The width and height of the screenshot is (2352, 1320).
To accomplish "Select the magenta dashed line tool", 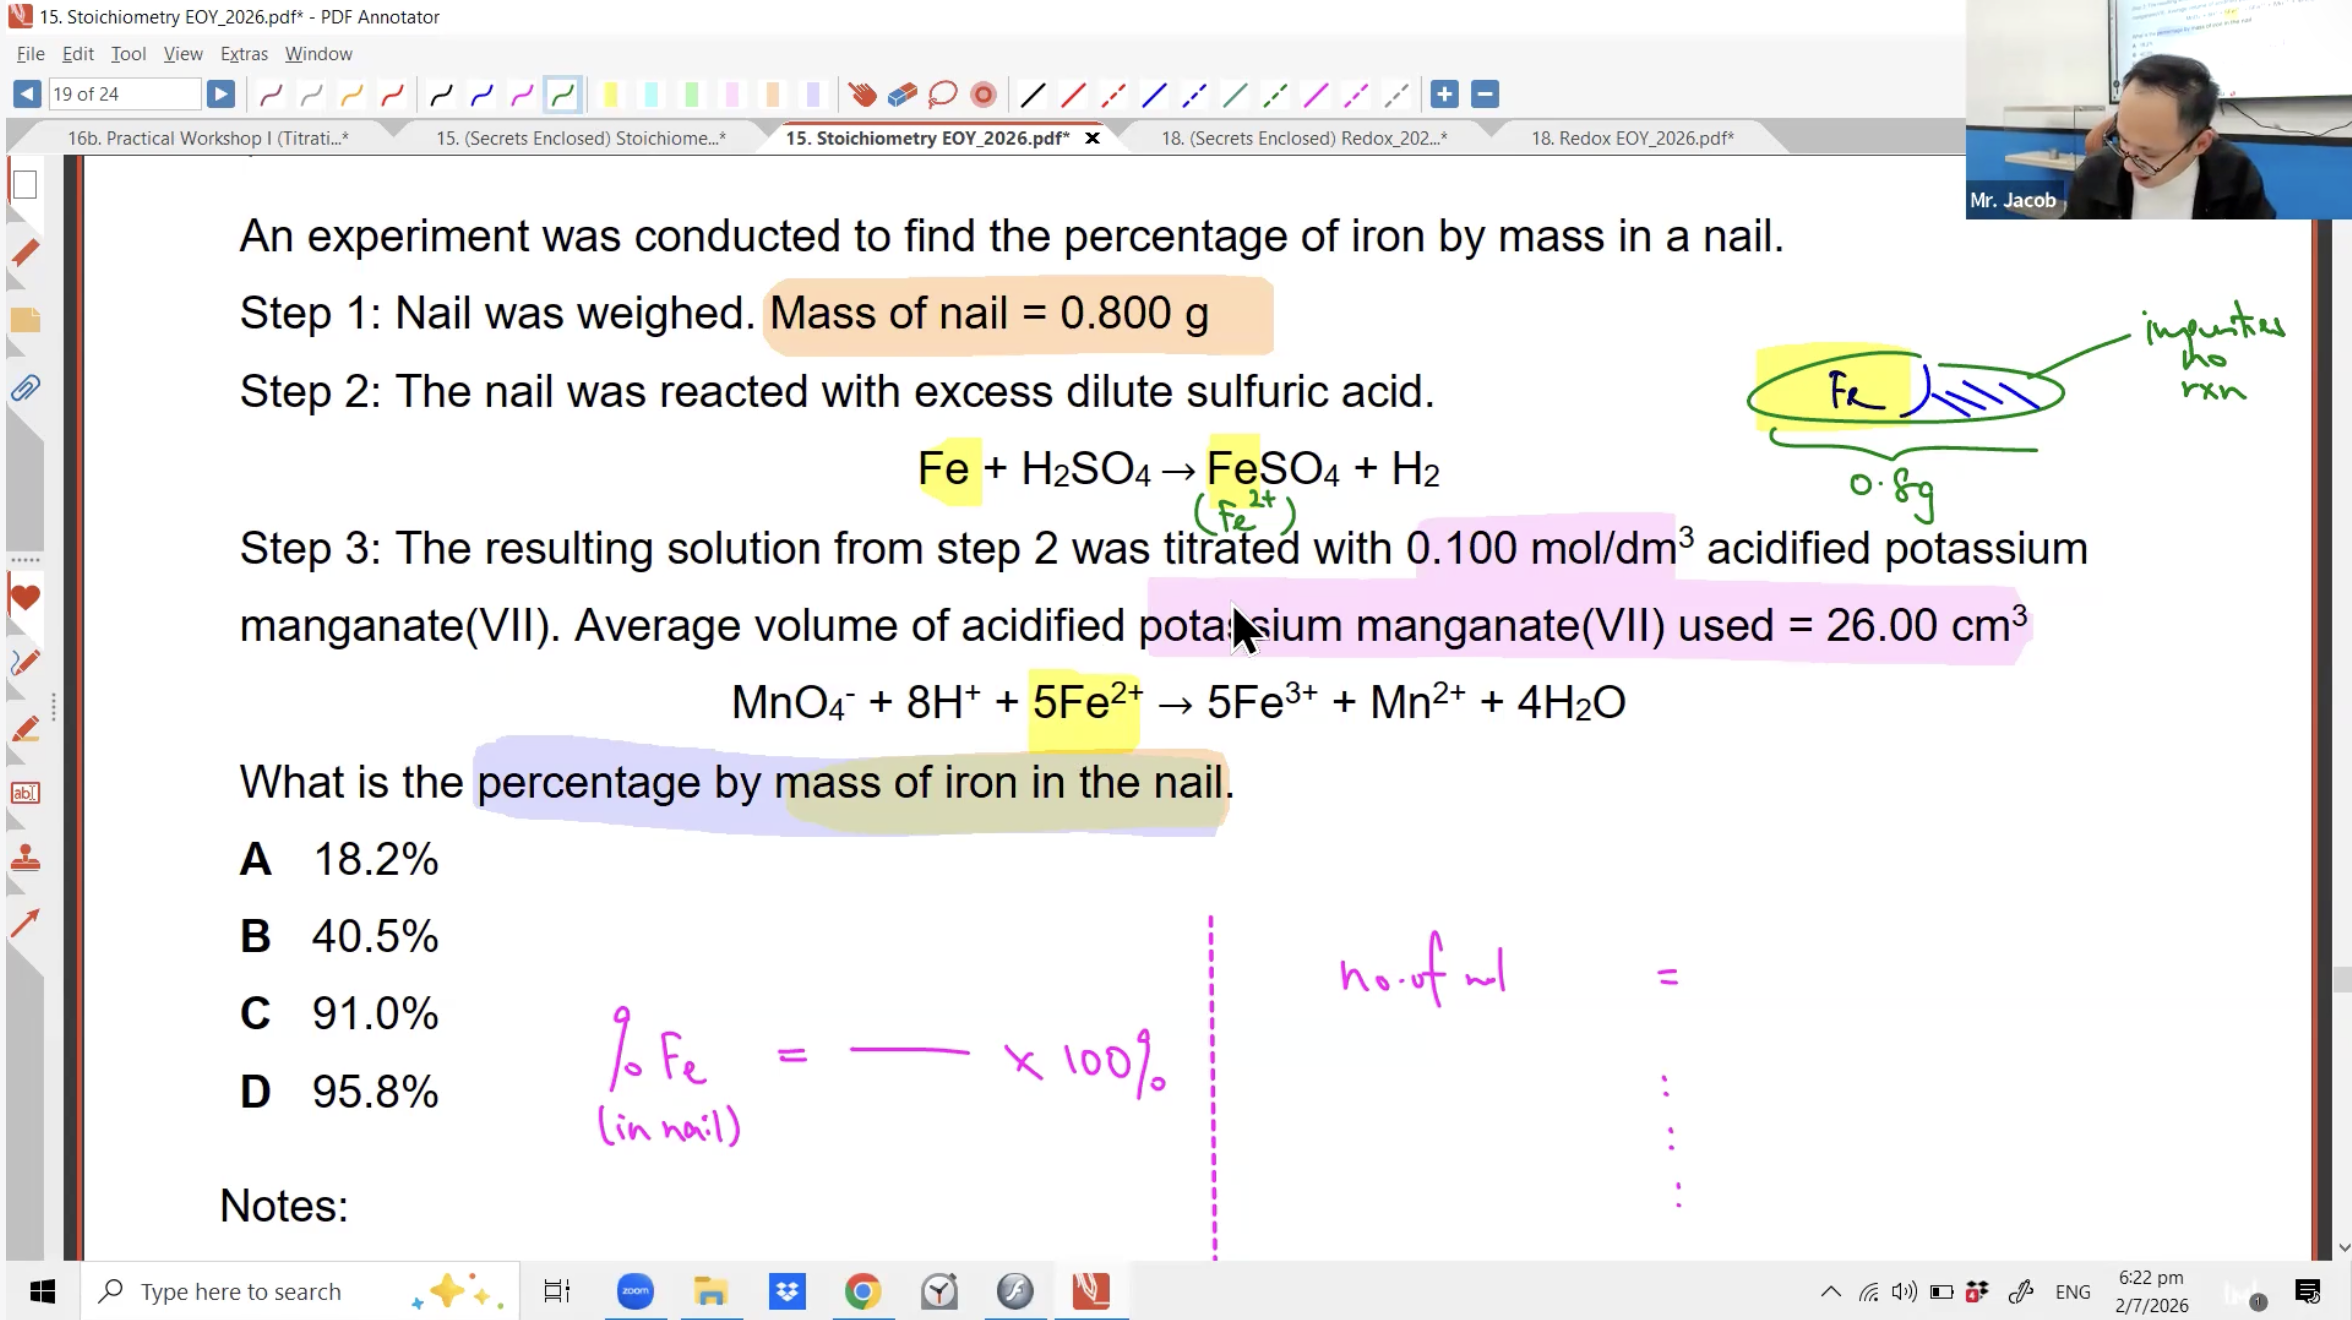I will point(1356,95).
